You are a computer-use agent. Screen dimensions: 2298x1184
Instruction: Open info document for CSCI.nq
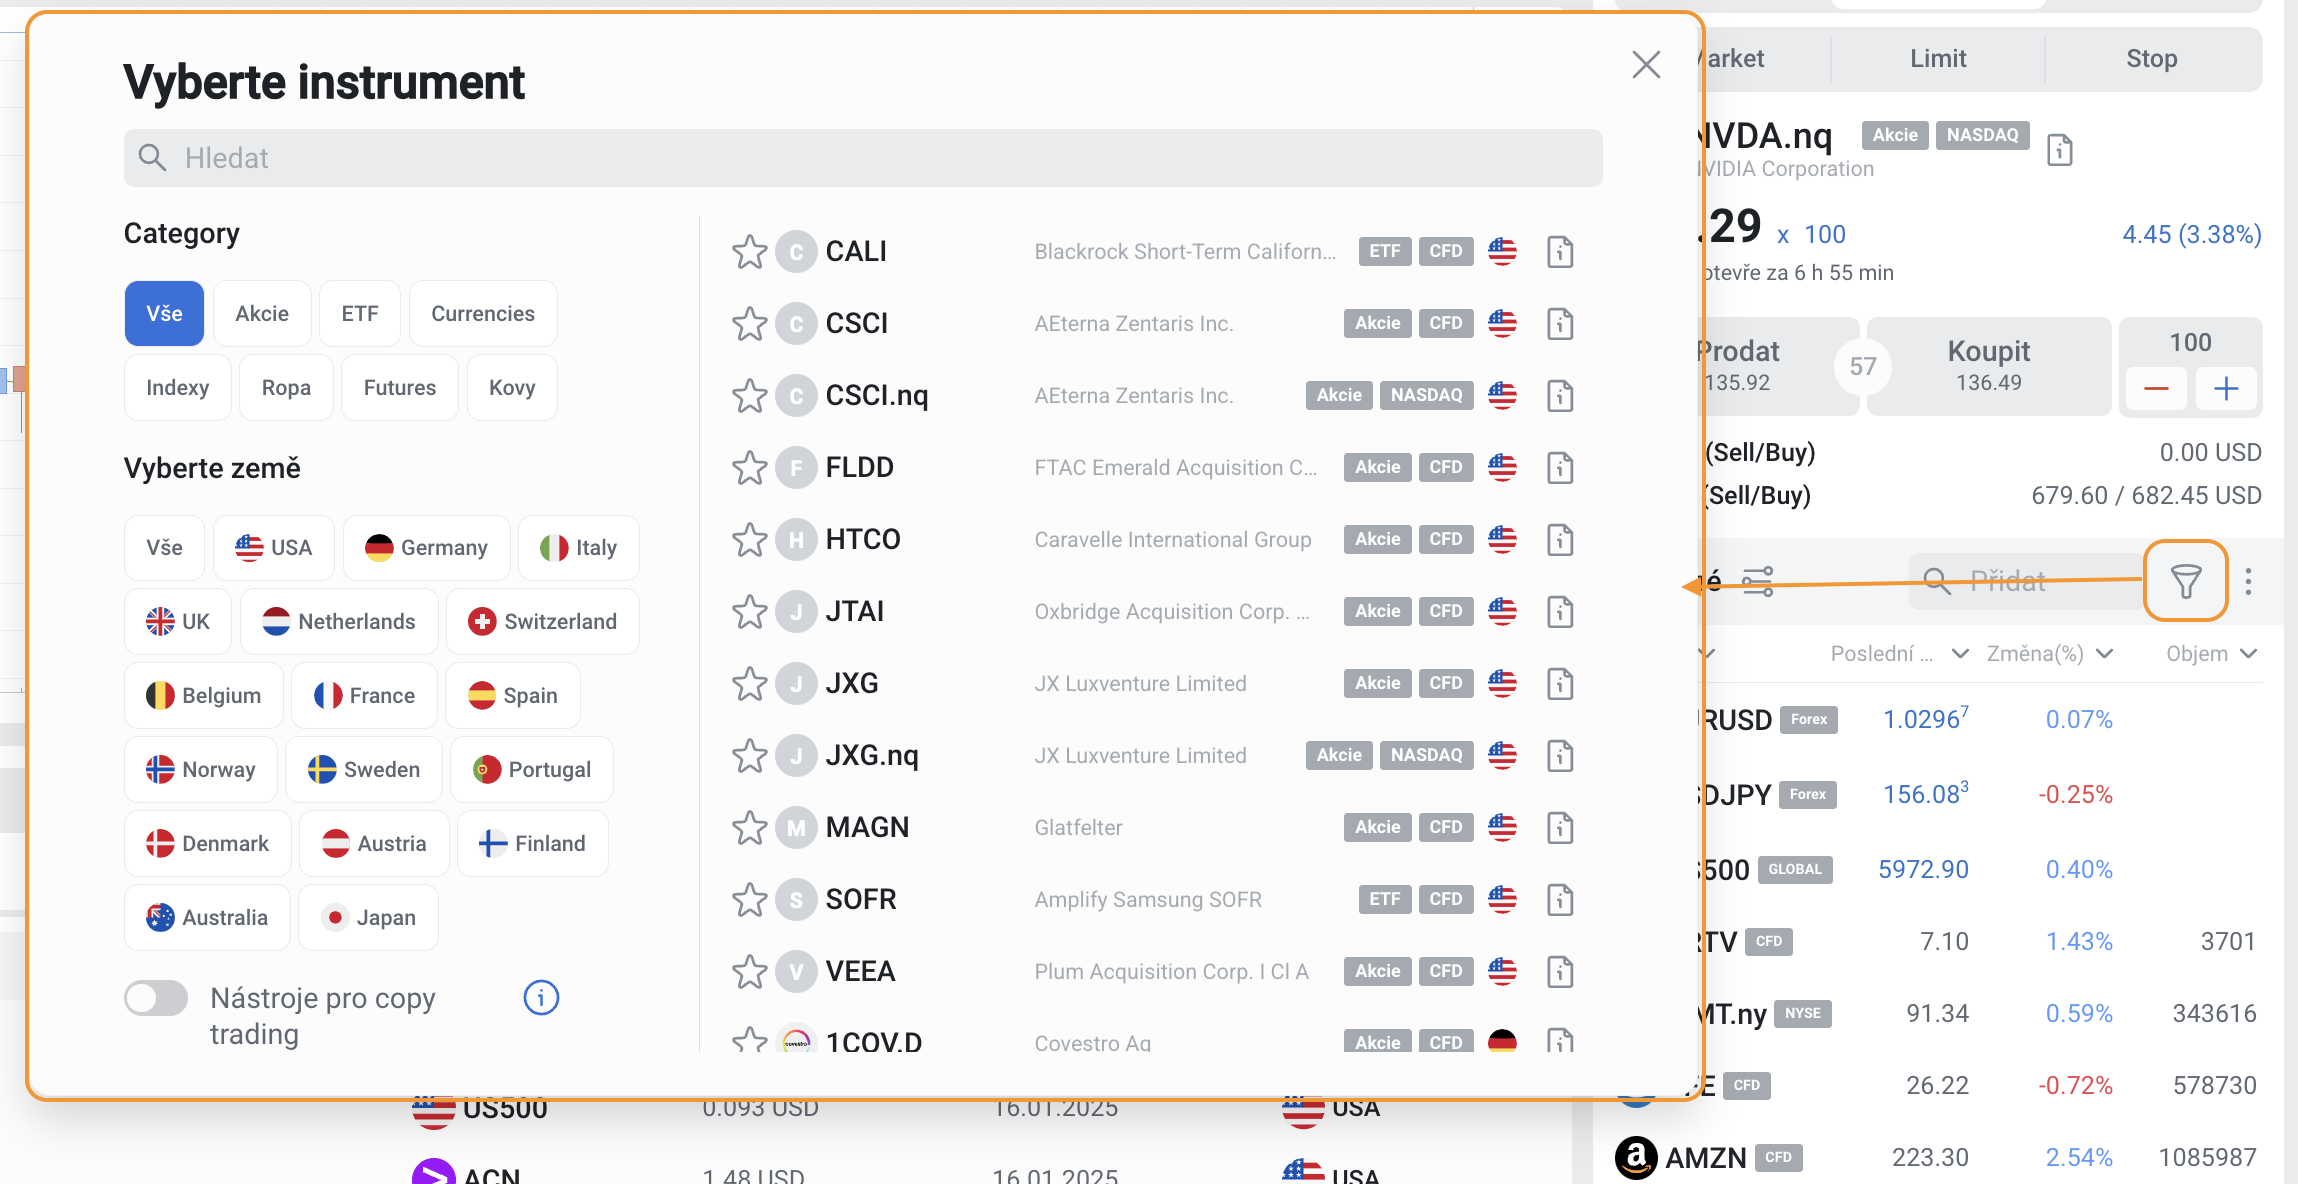coord(1560,396)
